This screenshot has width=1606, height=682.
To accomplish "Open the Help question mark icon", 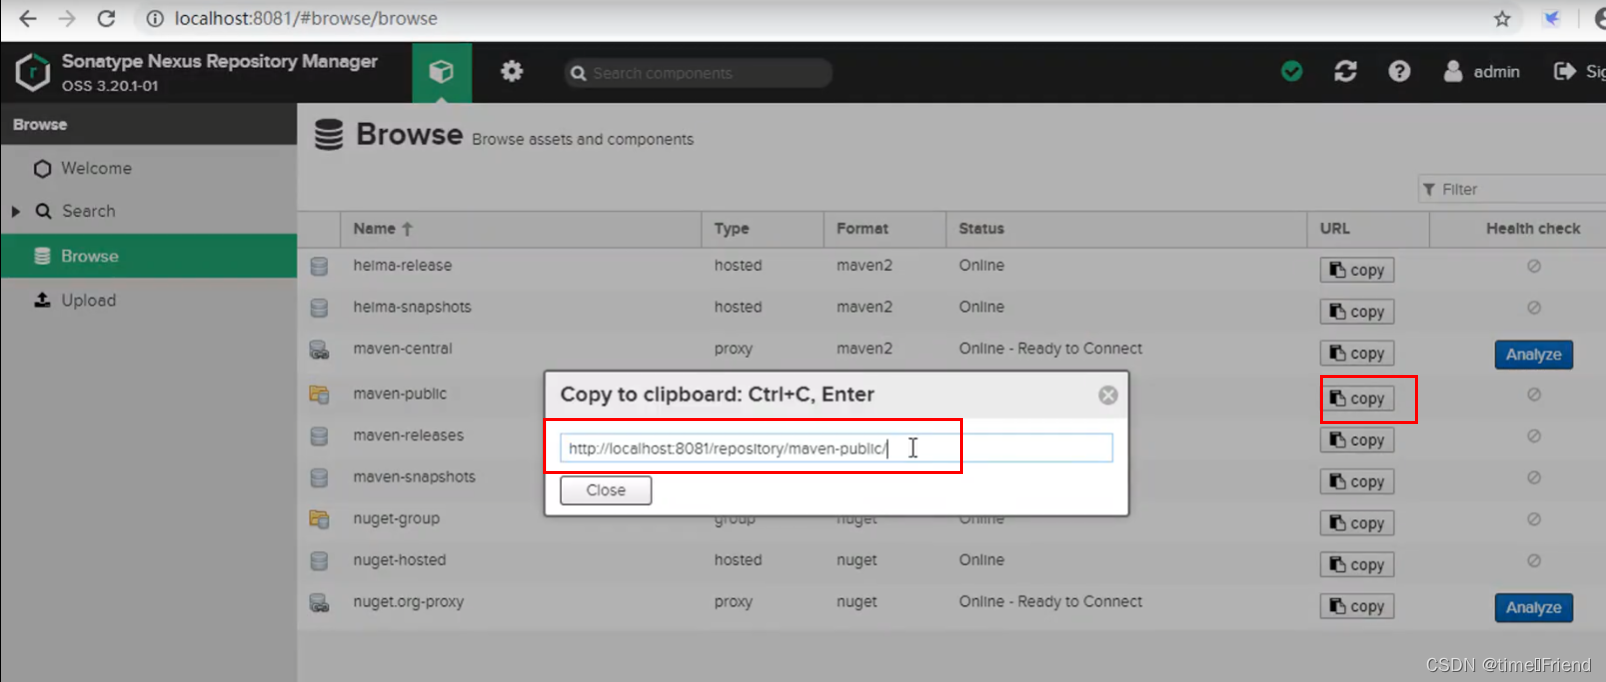I will (1399, 71).
